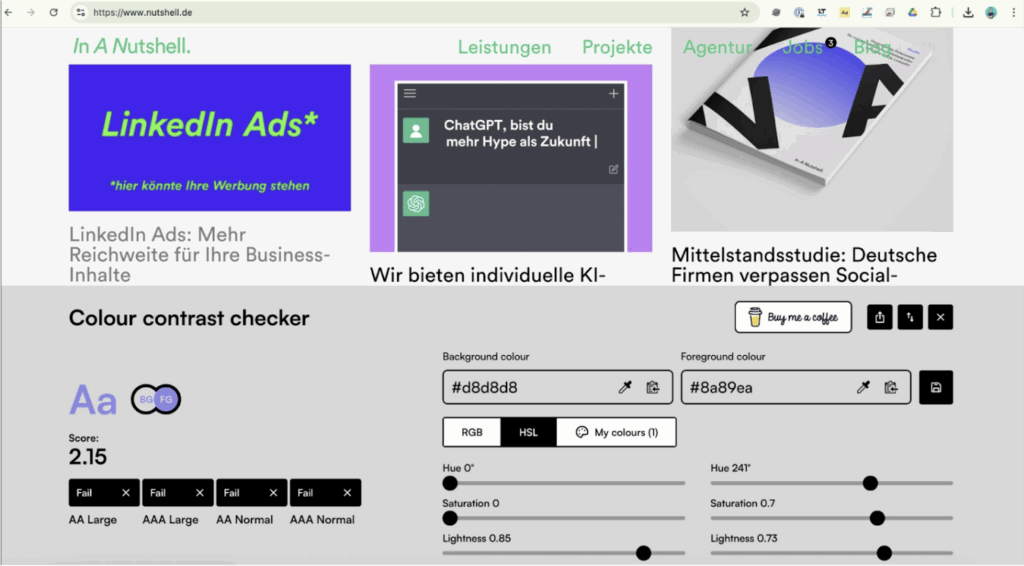Adjust the background Lightness 0.85 slider
Viewport: 1024px width, 566px height.
(x=564, y=553)
